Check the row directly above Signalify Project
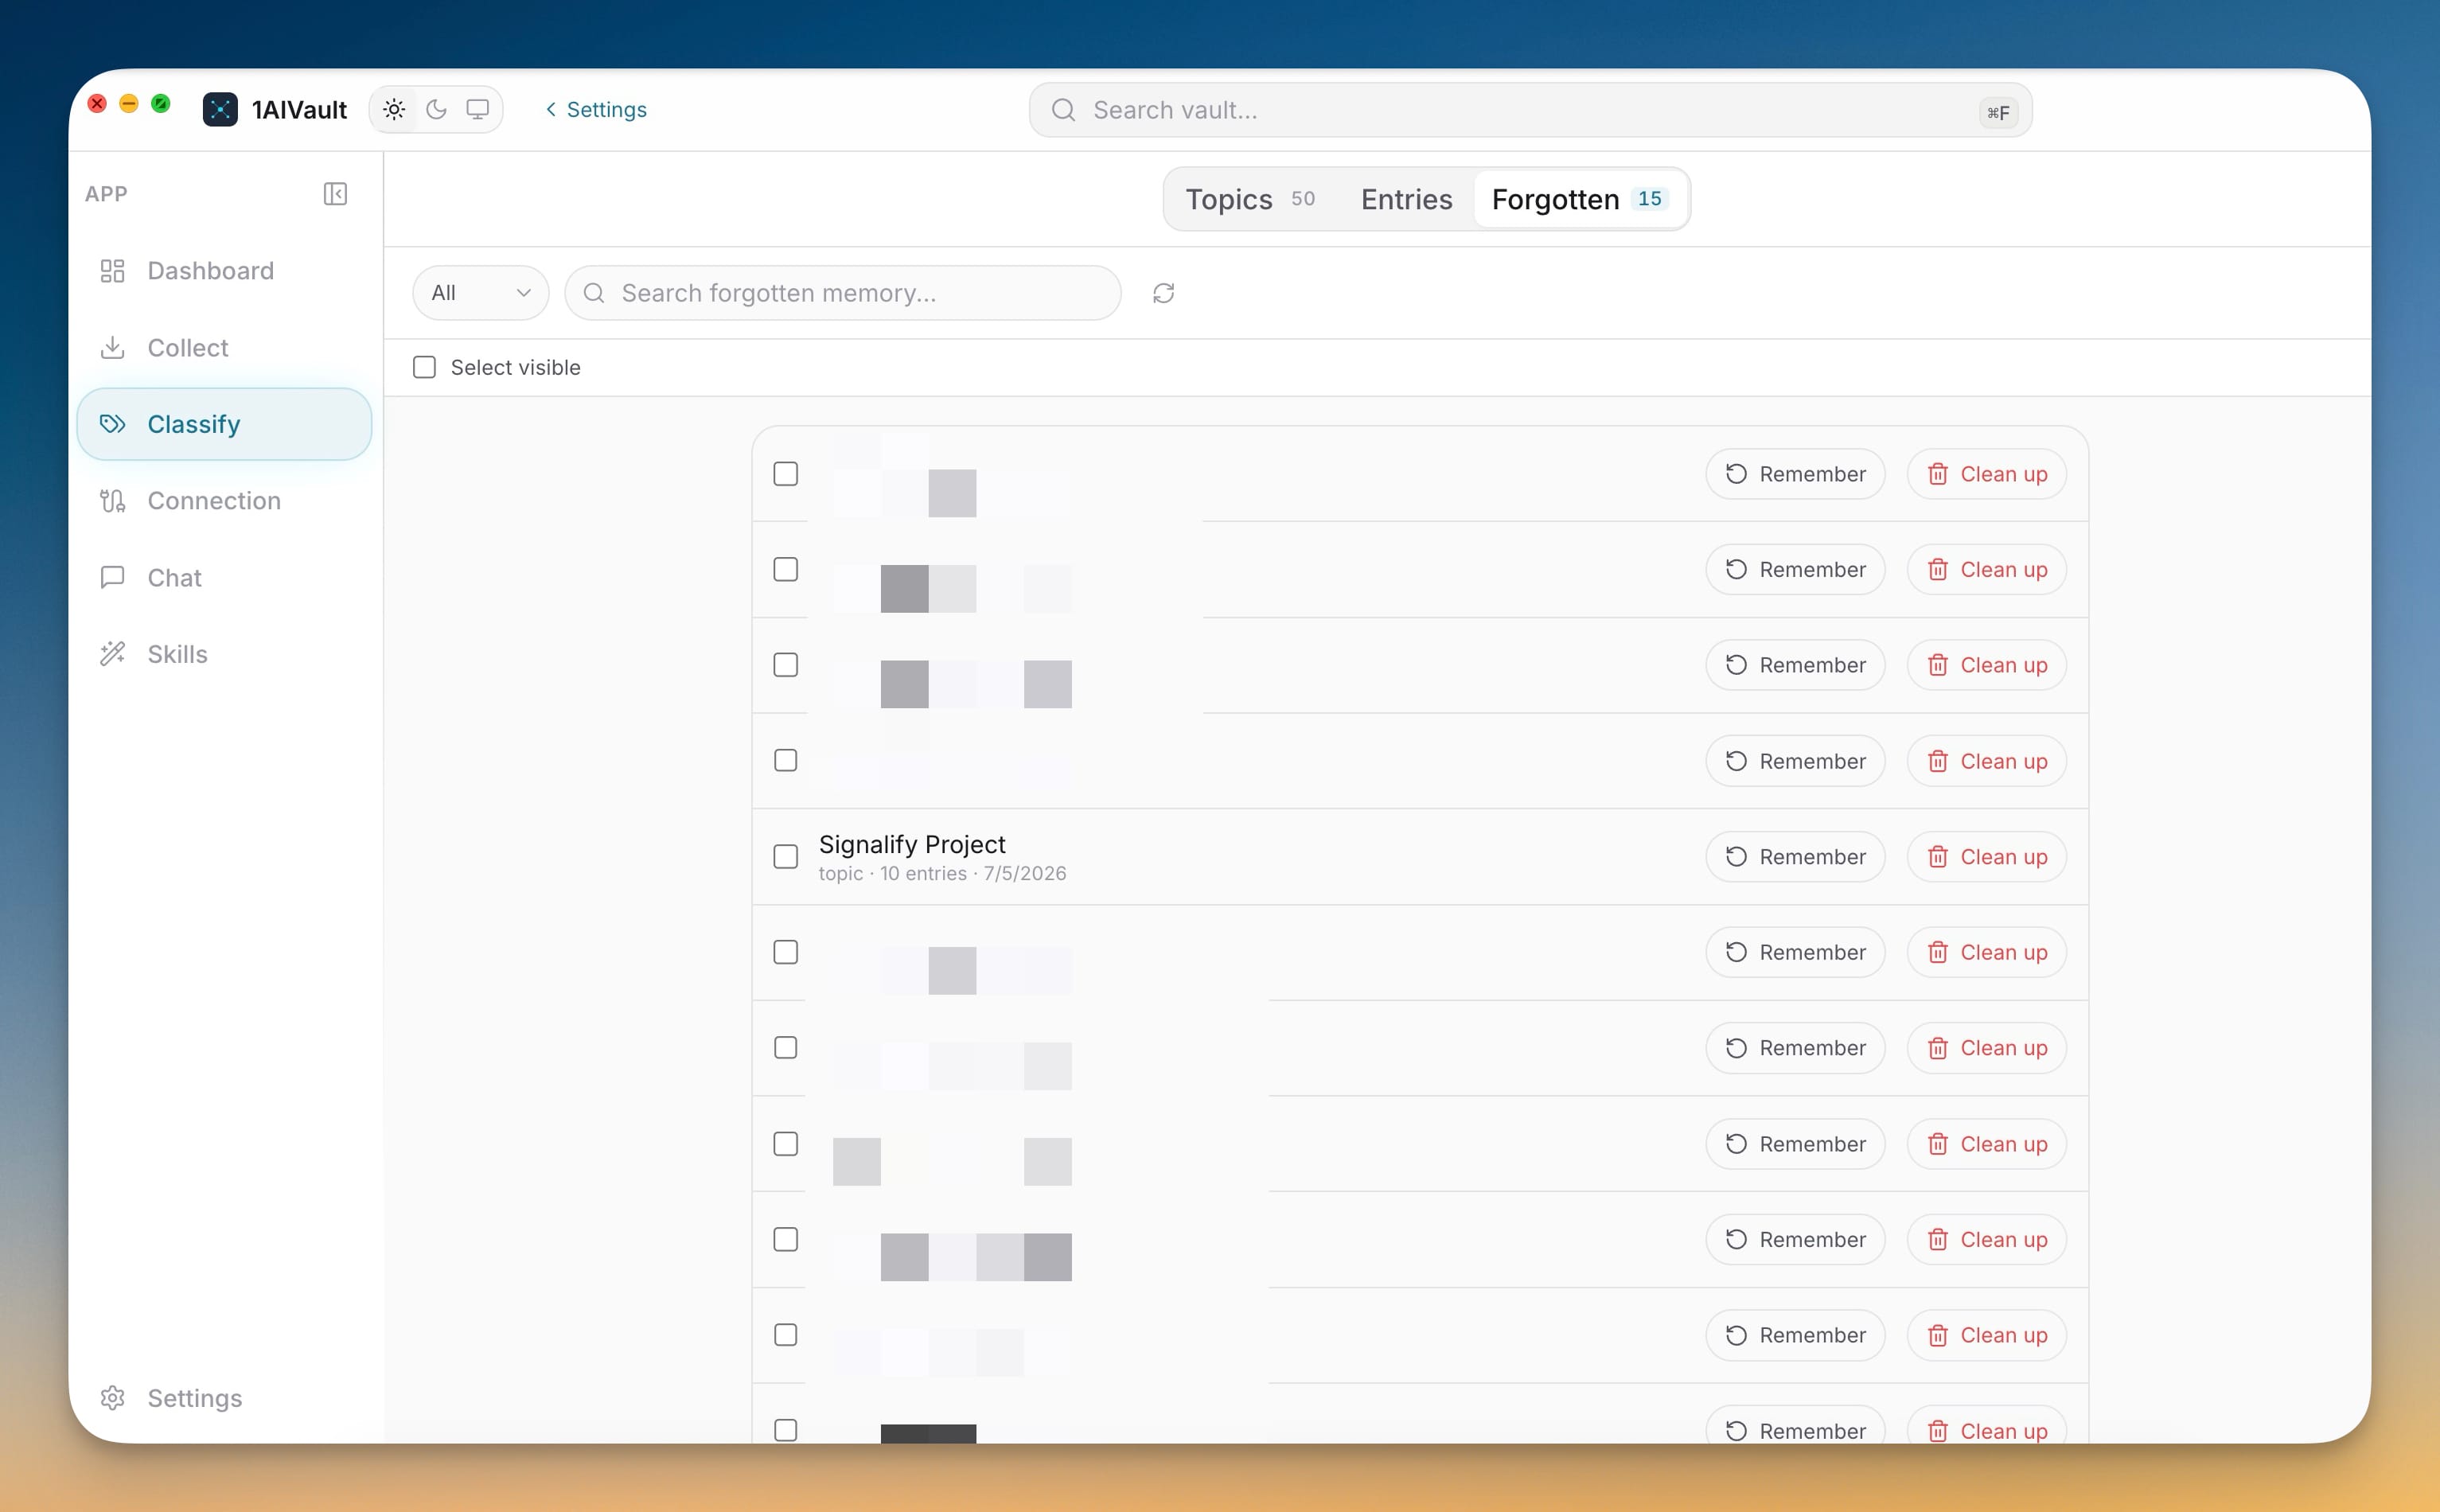 786,761
